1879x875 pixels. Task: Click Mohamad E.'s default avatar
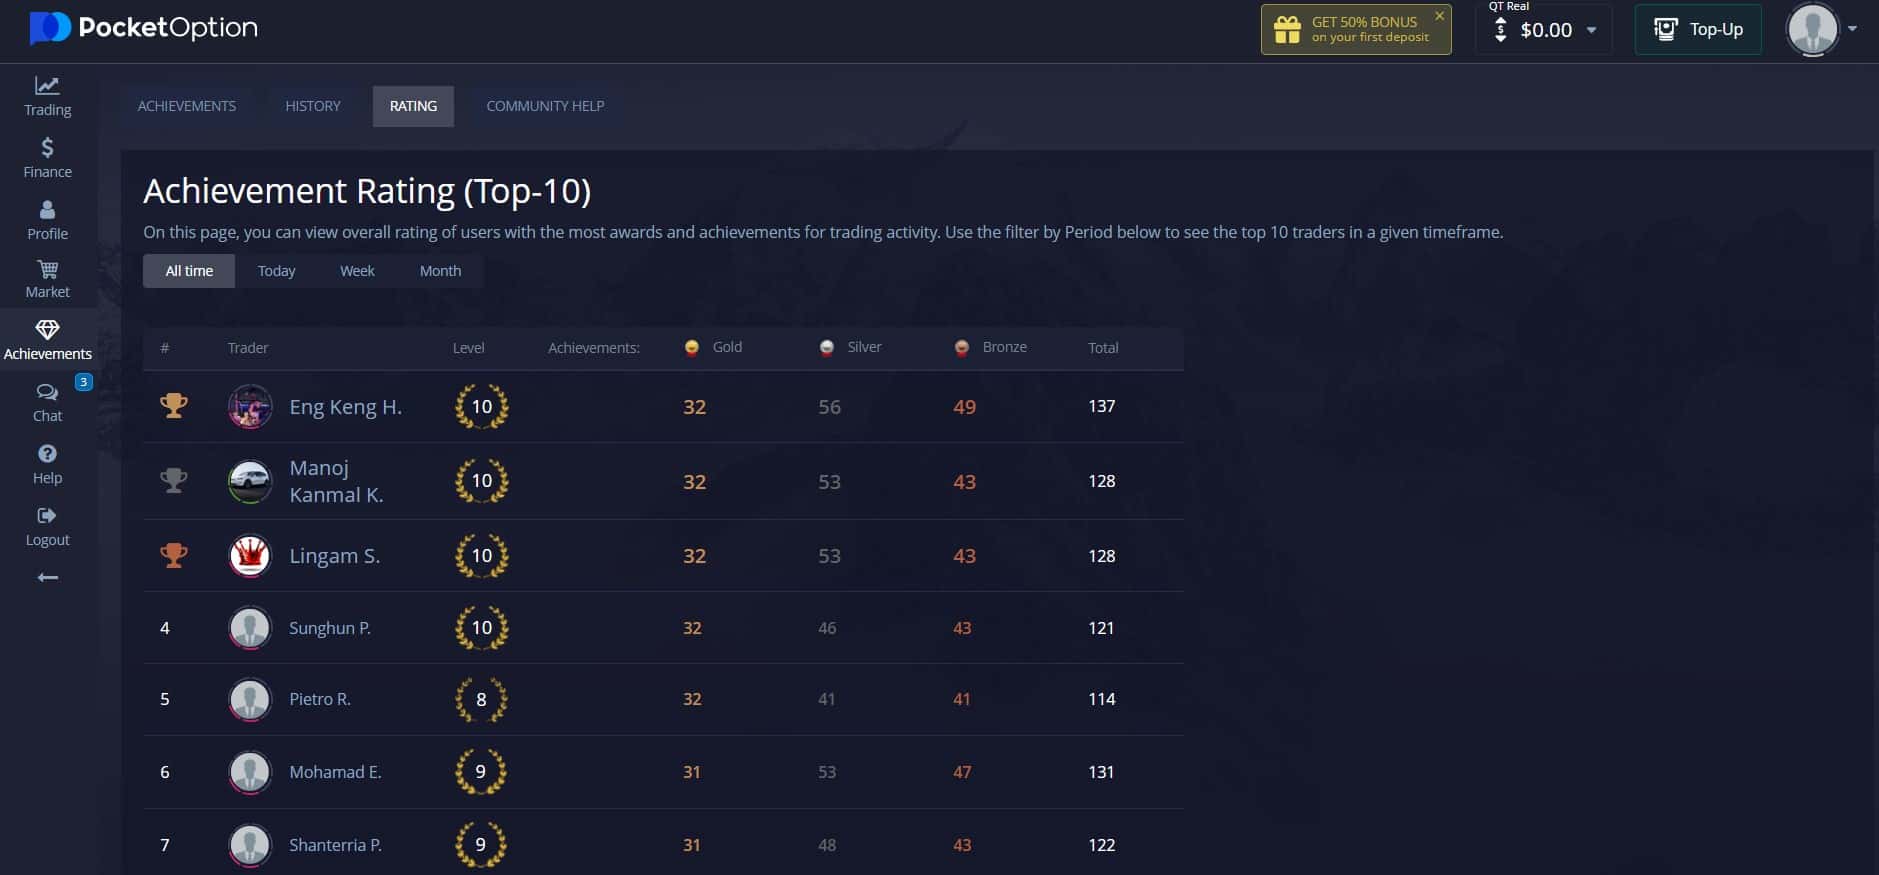tap(250, 772)
